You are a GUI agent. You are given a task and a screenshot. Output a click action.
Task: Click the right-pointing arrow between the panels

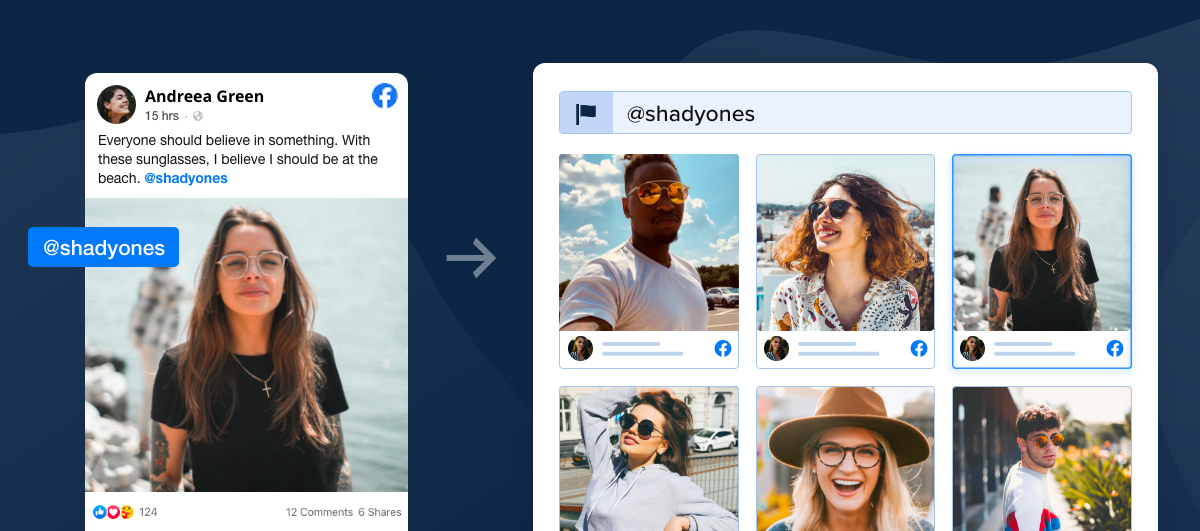[x=471, y=258]
